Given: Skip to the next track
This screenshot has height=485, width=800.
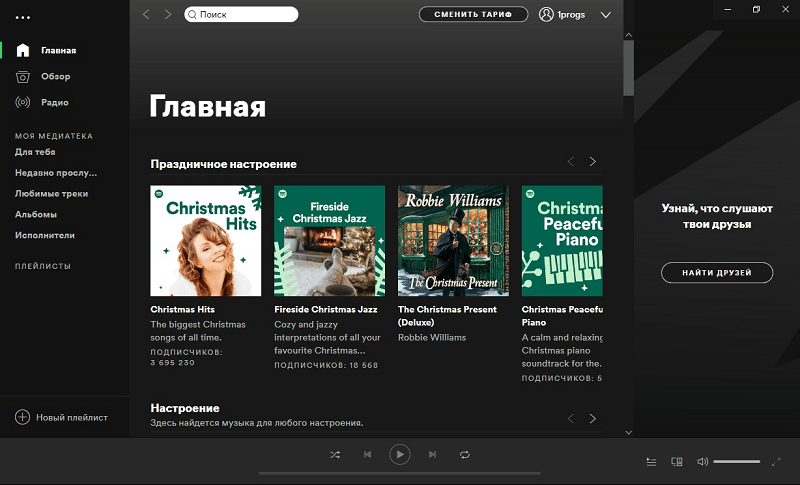Looking at the screenshot, I should (x=432, y=454).
